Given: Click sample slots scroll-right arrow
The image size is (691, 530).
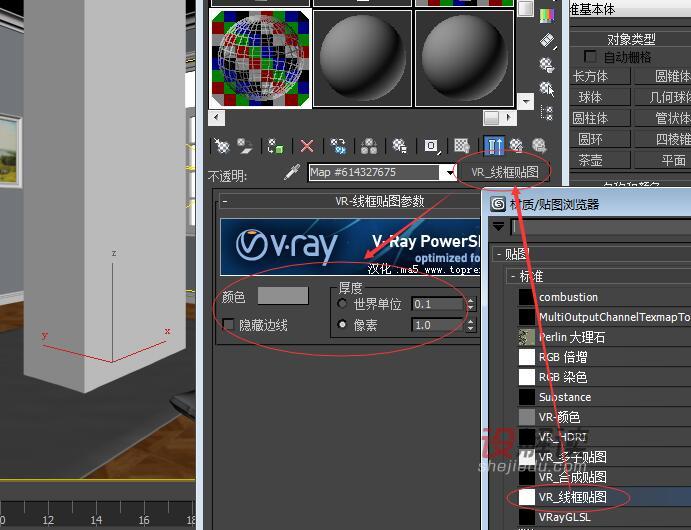Looking at the screenshot, I should click(x=509, y=118).
